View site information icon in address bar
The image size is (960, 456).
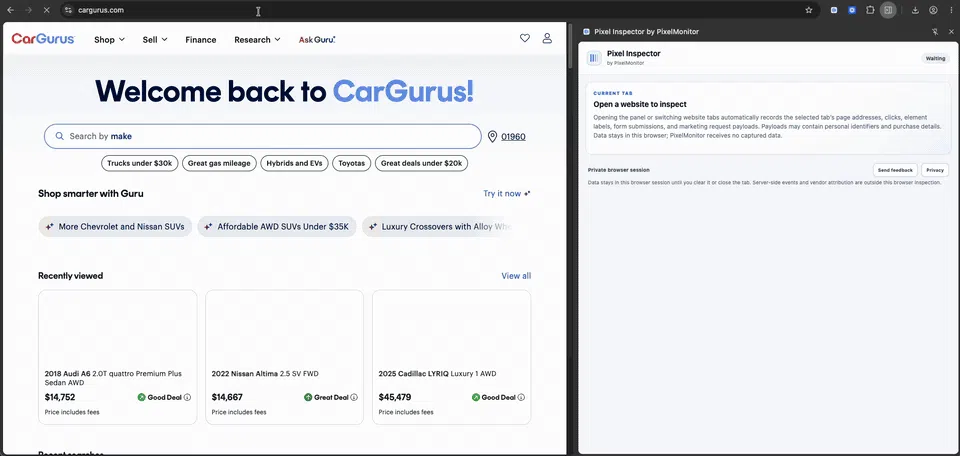[x=69, y=10]
